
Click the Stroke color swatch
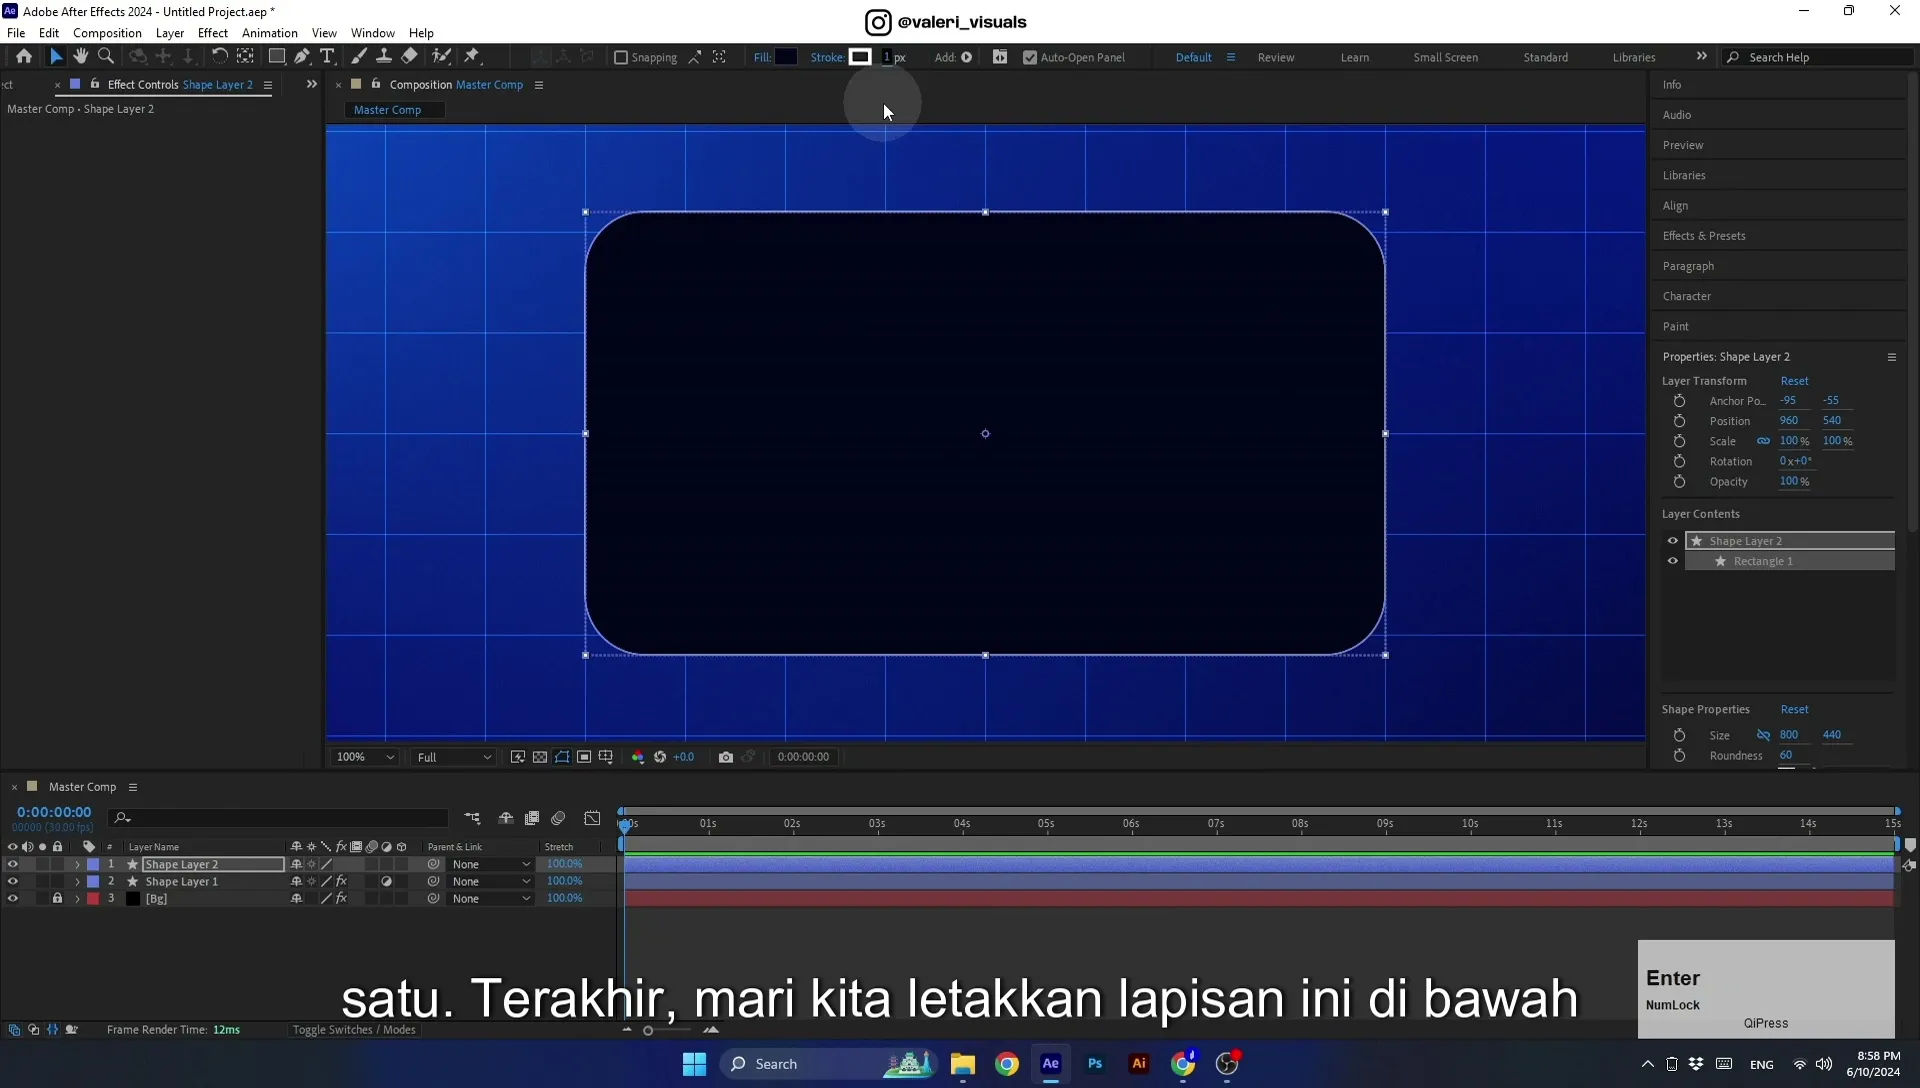coord(860,57)
